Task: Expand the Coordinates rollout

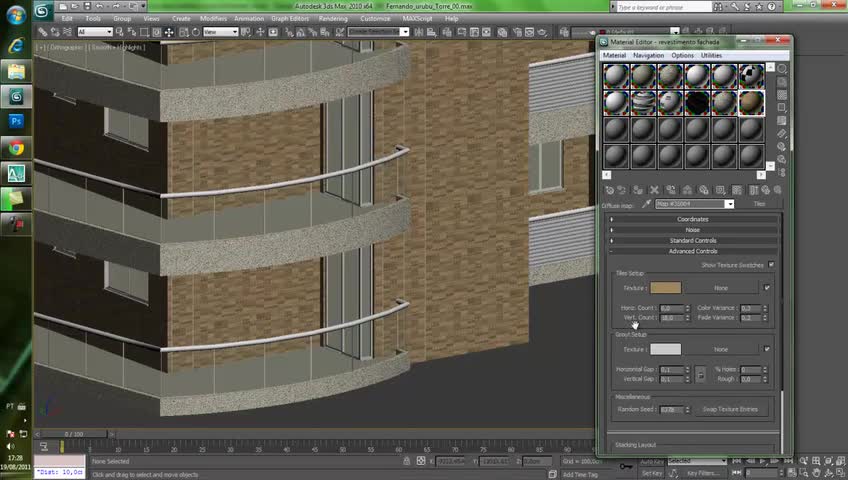Action: [693, 219]
